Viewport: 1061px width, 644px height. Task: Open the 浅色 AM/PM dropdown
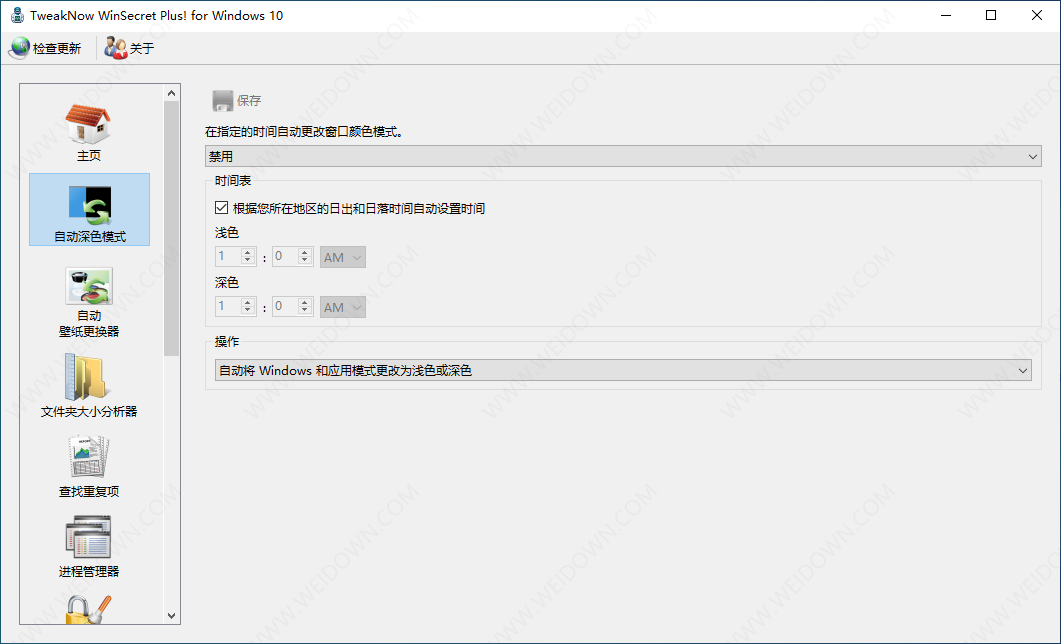343,257
